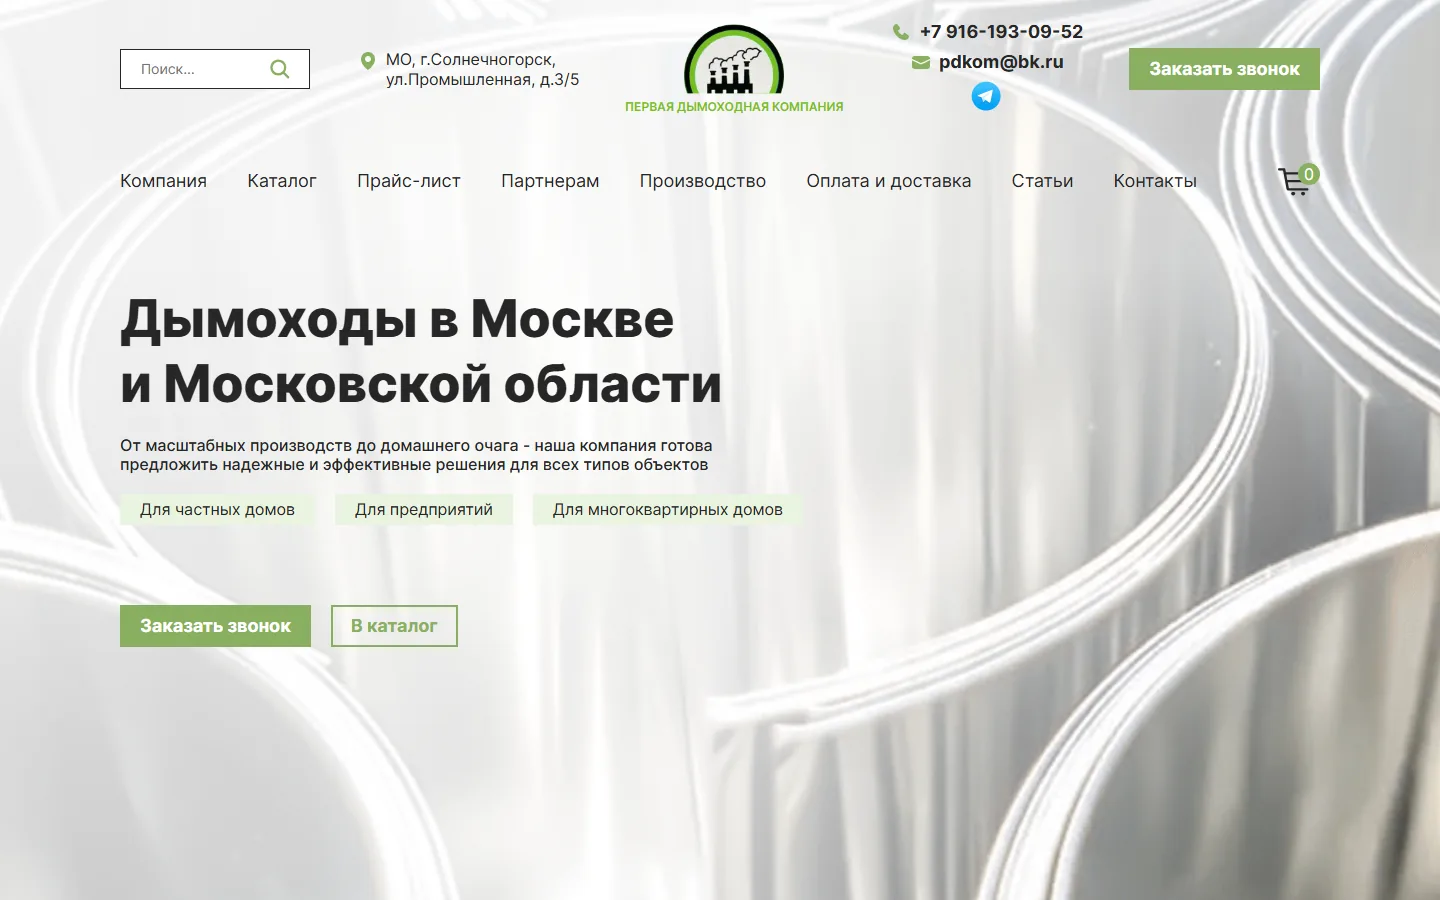Image resolution: width=1440 pixels, height=900 pixels.
Task: Call the phone number +7 916-193-09-52
Action: [1001, 32]
